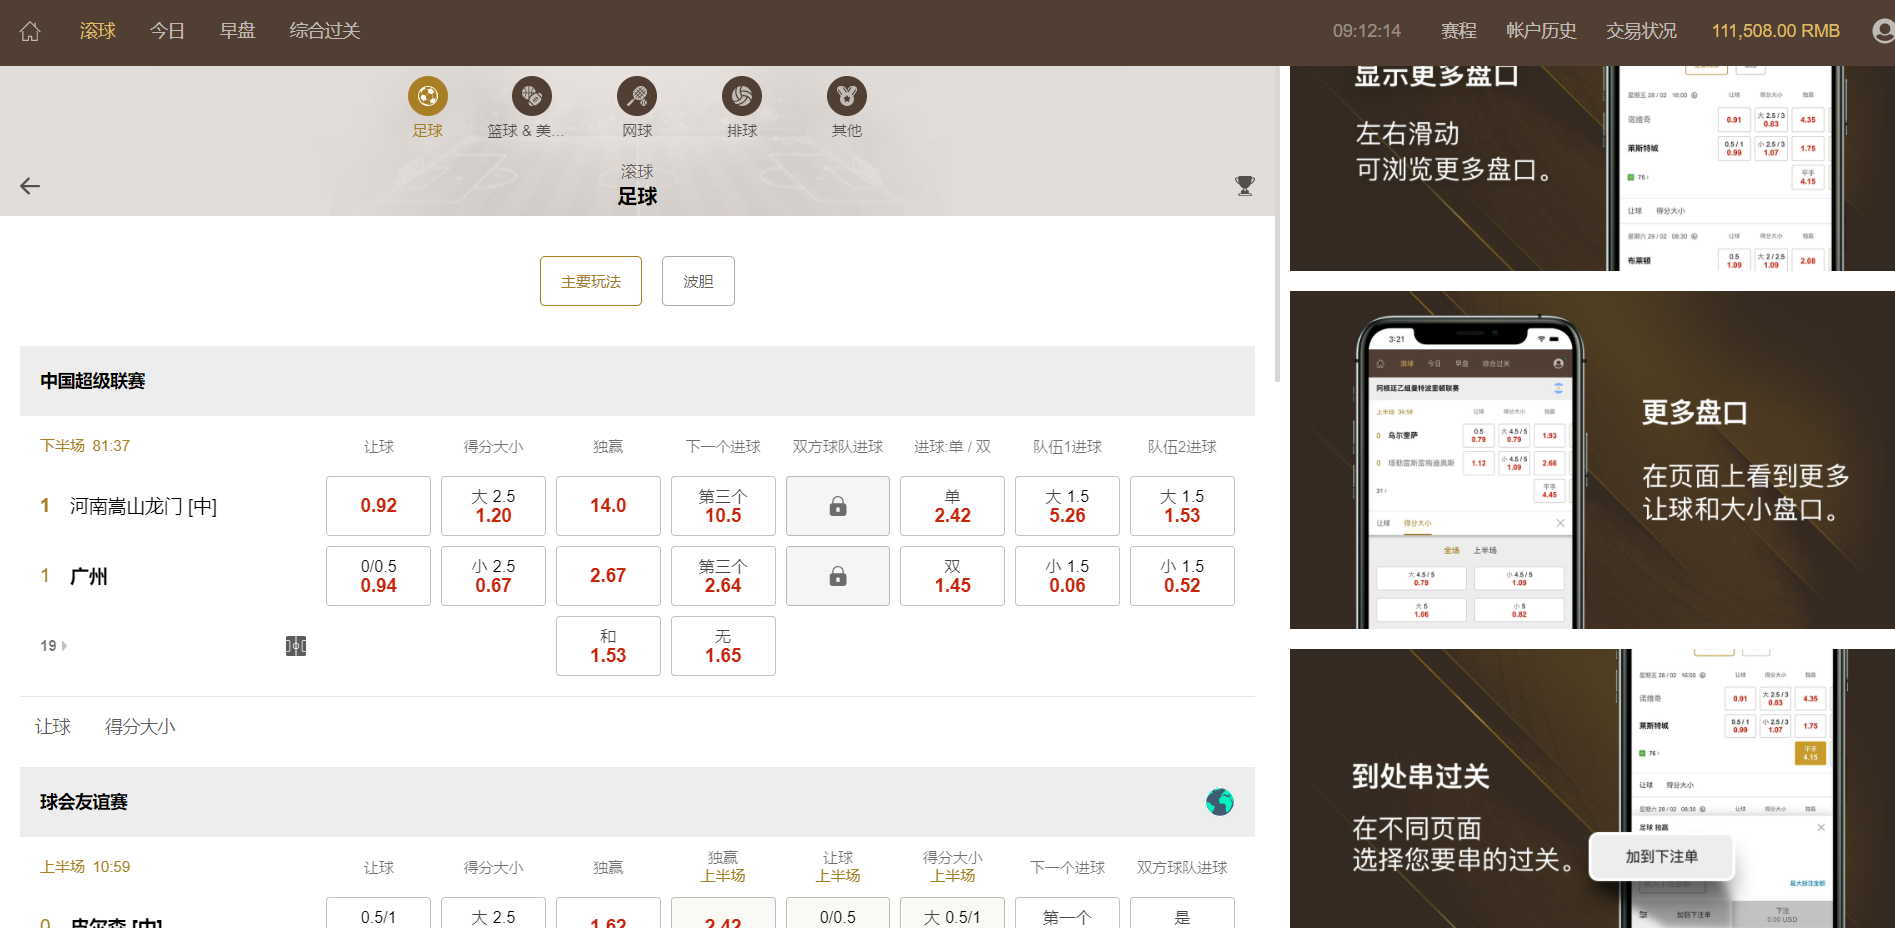Open 帐户历史 link
This screenshot has width=1895, height=928.
(x=1541, y=31)
